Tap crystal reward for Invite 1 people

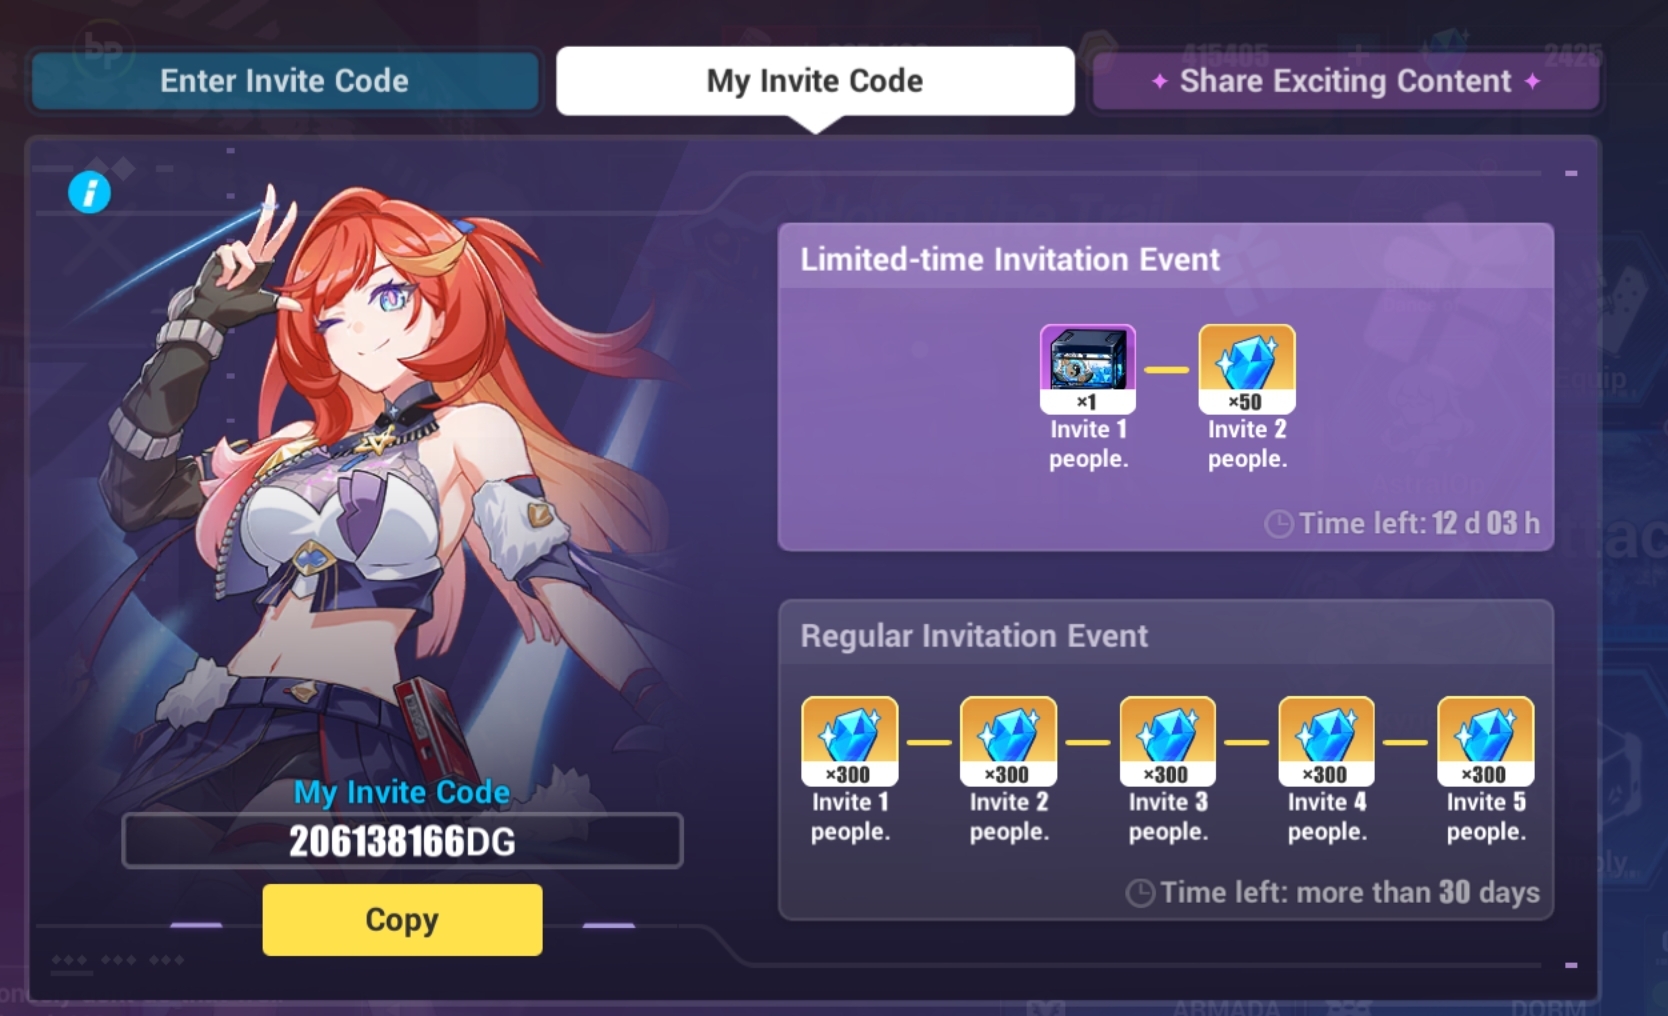850,741
